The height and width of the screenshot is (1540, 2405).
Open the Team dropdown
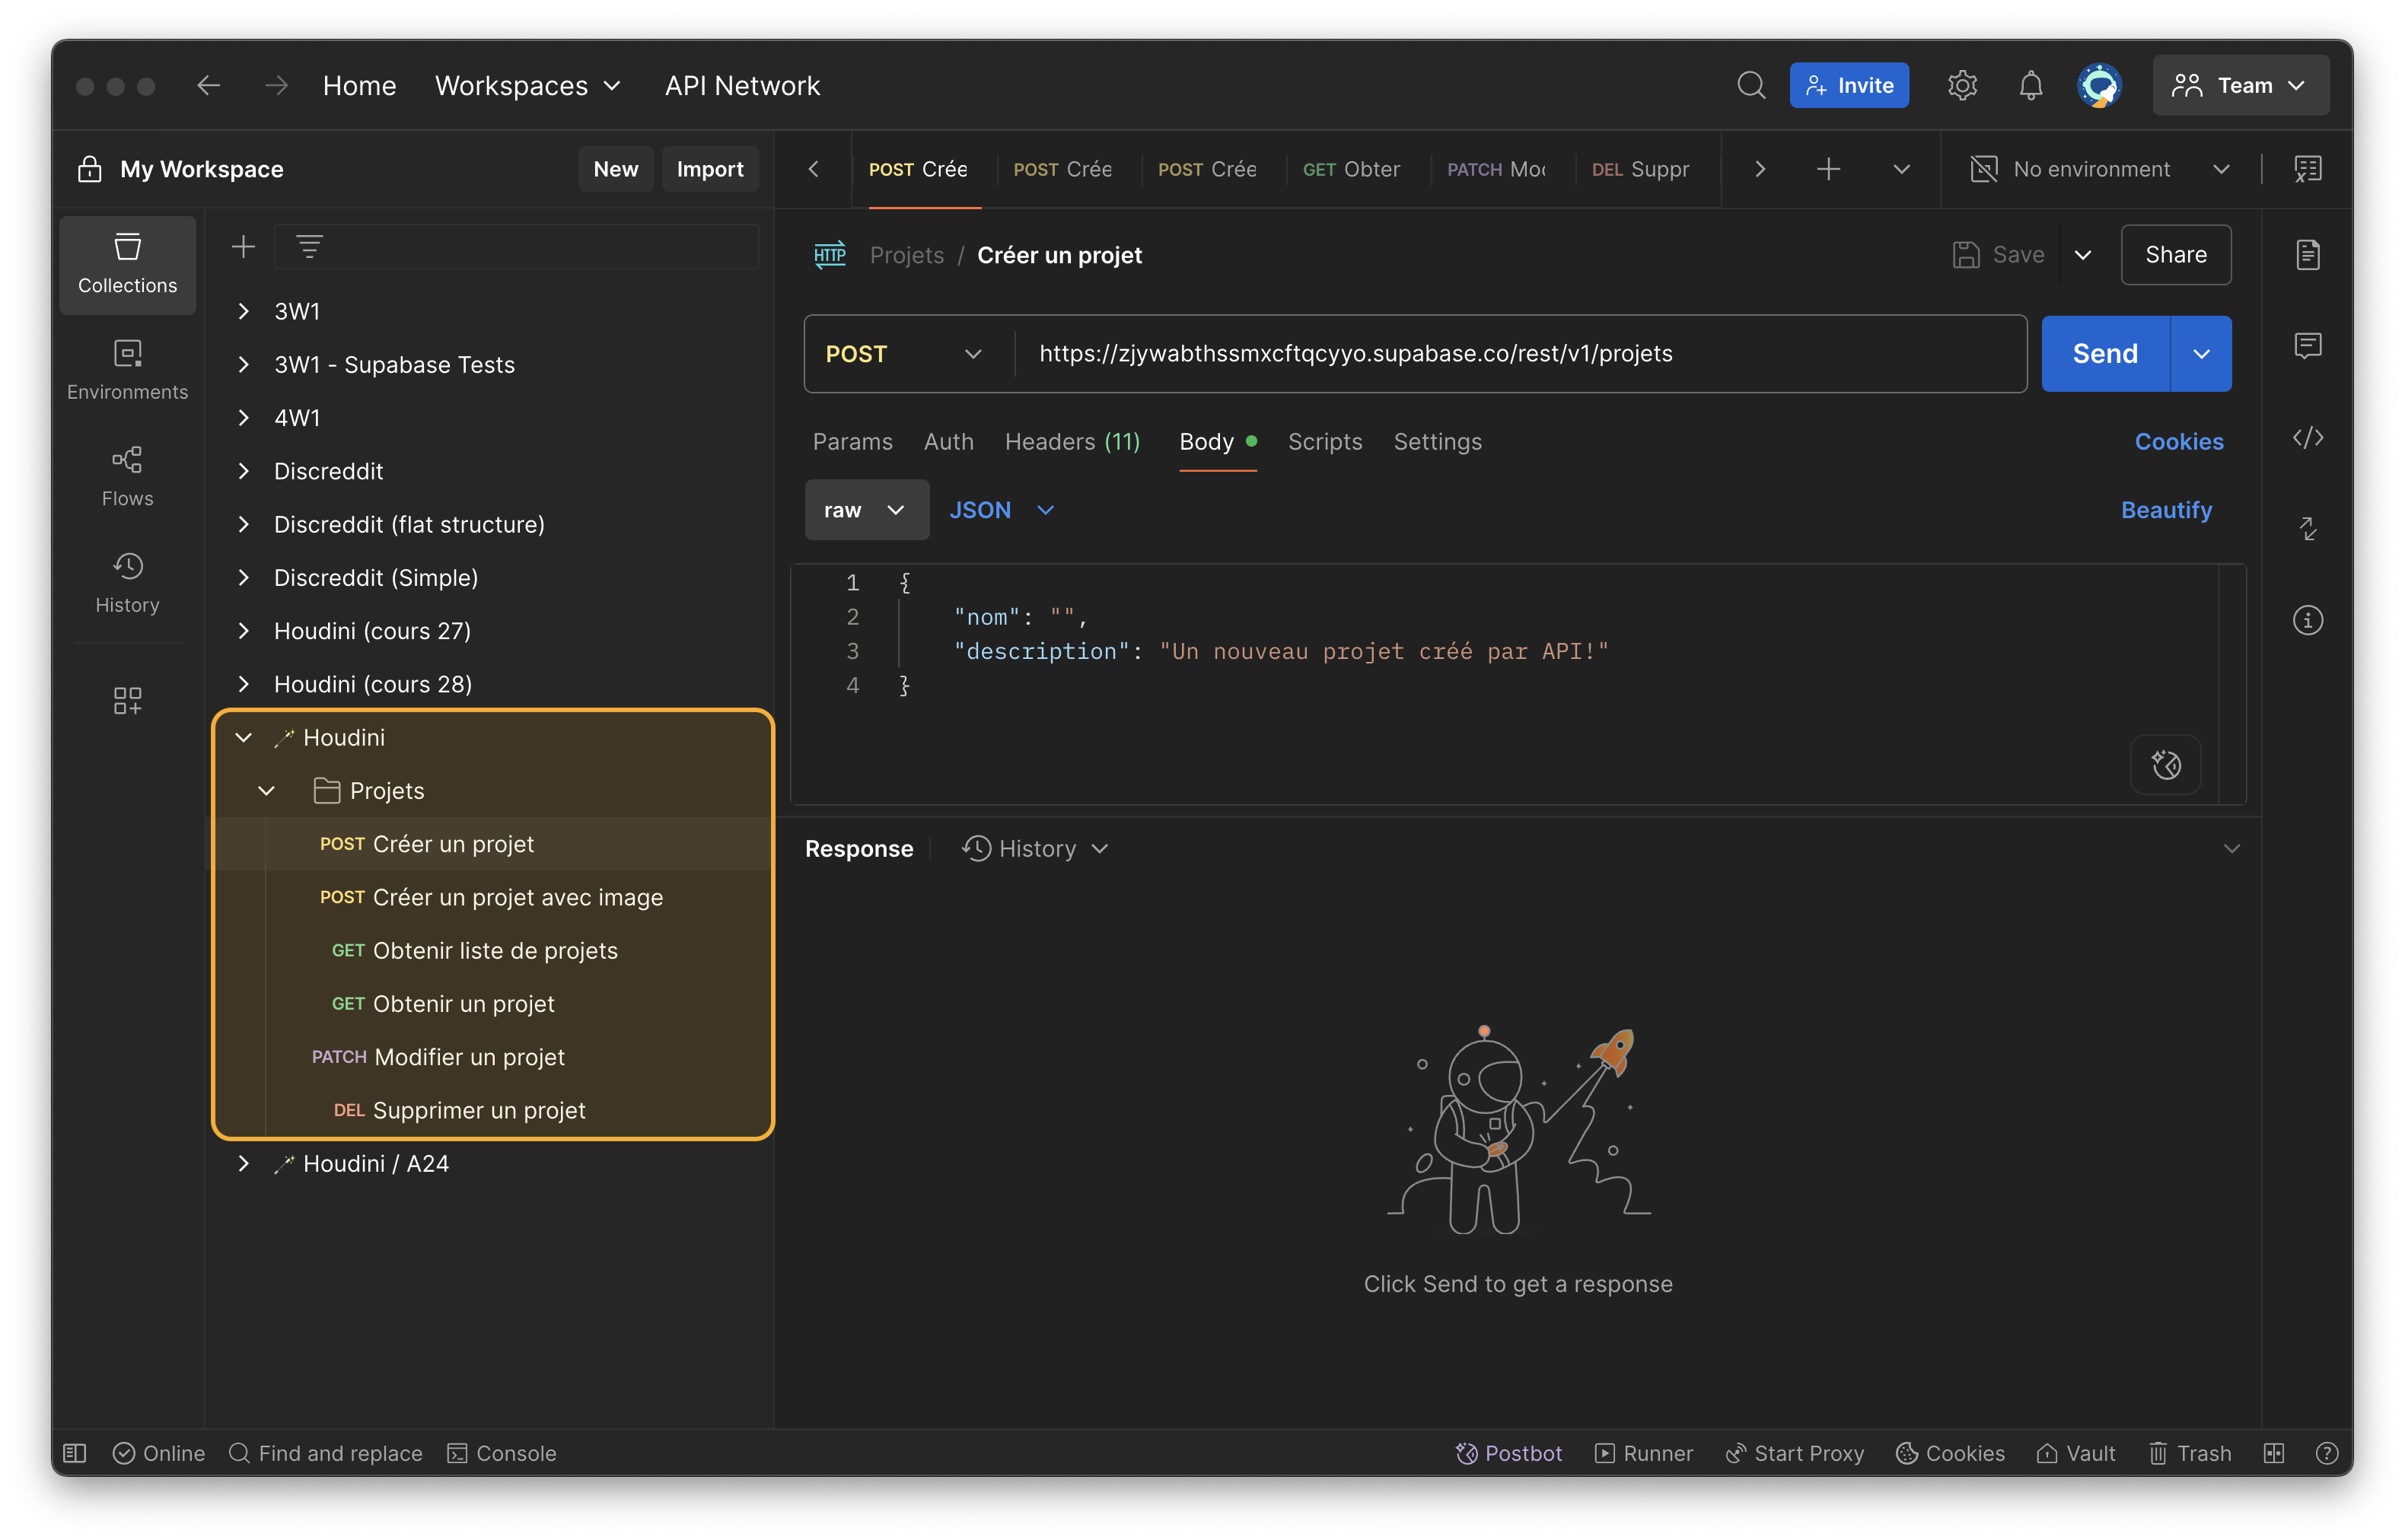(2240, 85)
